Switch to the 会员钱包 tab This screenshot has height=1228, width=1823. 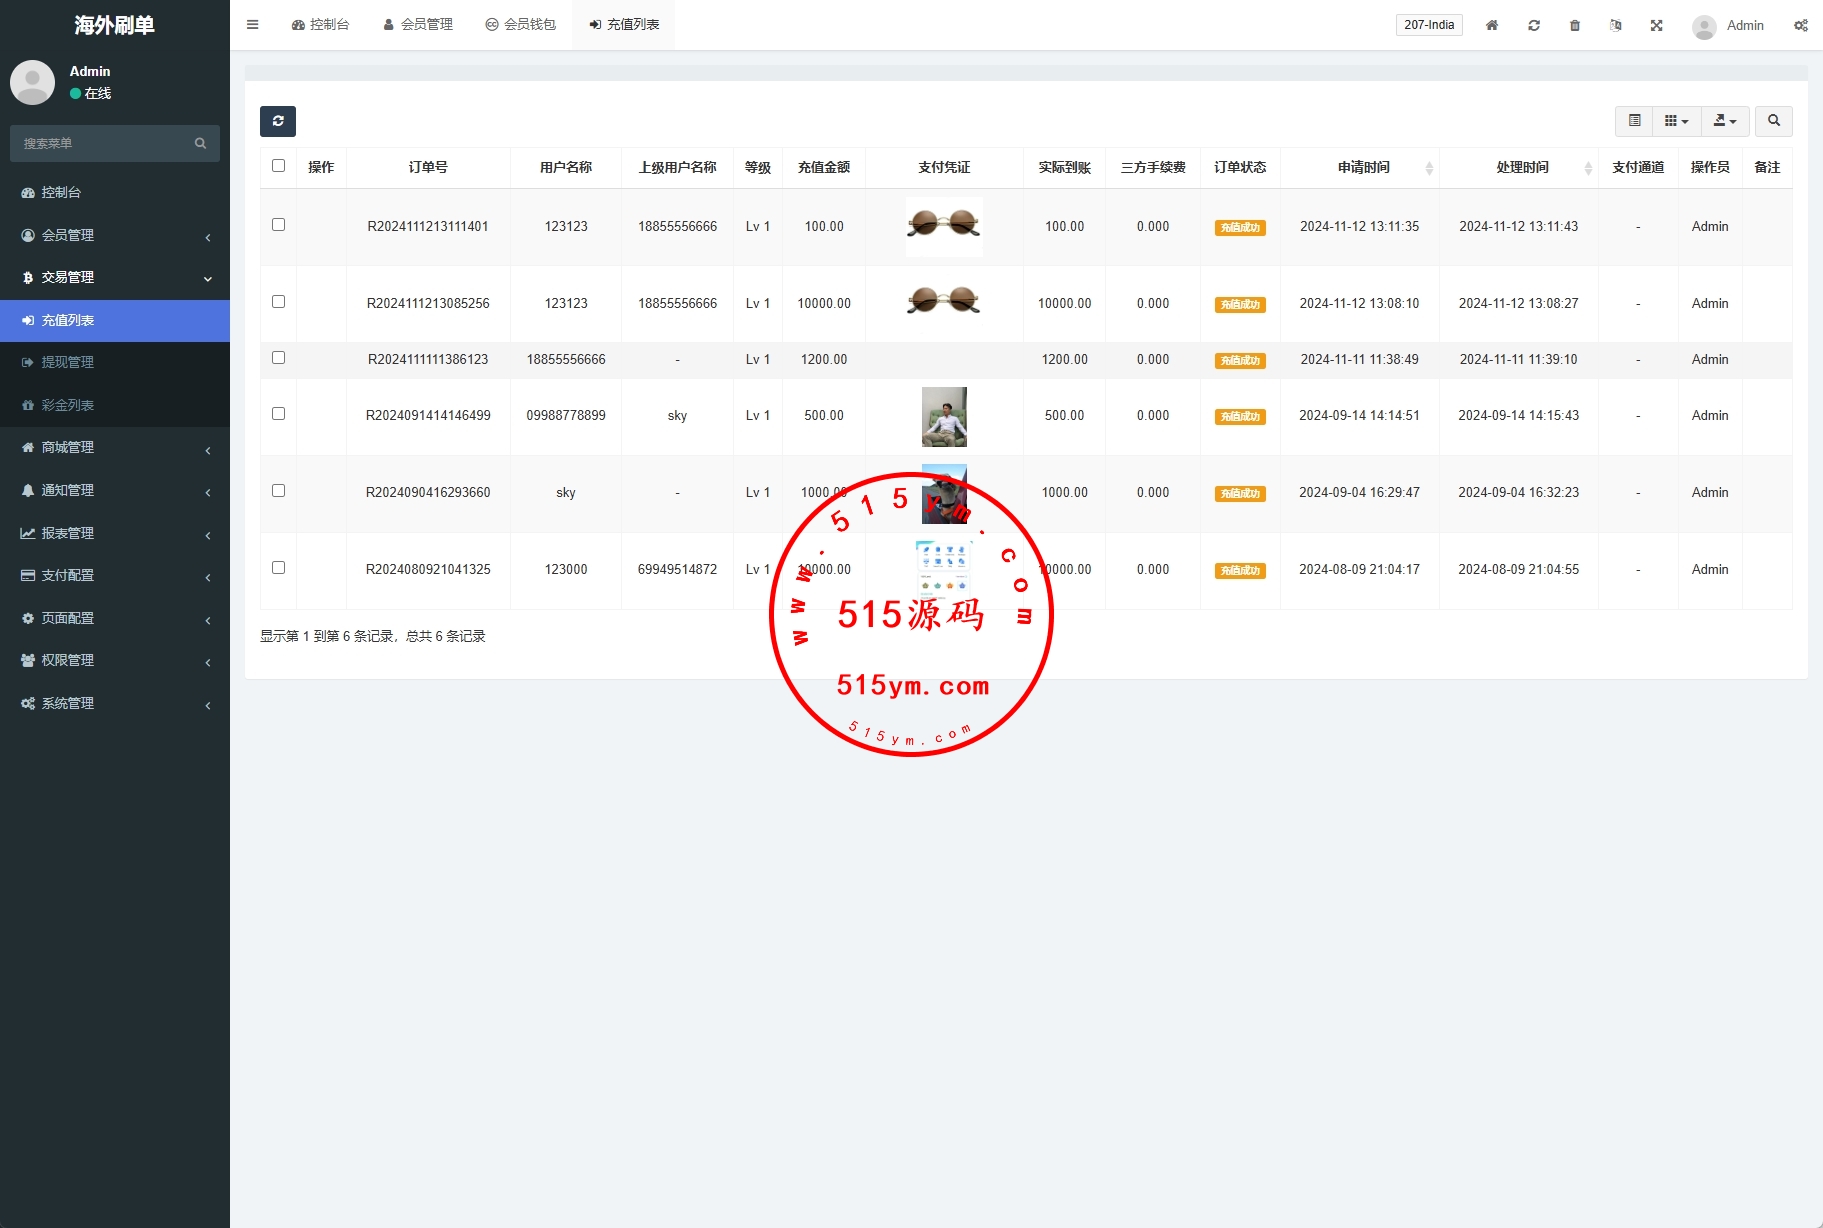(x=520, y=25)
